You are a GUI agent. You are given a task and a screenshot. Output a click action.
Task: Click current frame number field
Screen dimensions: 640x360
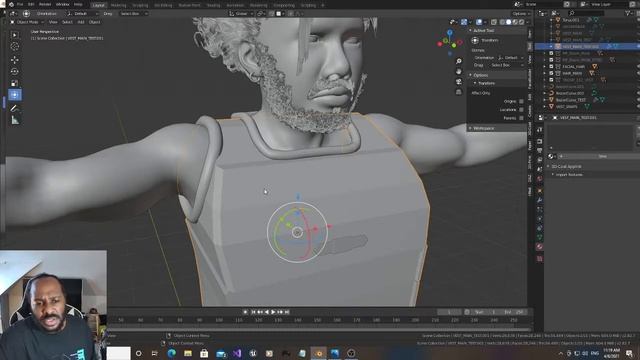(x=449, y=312)
